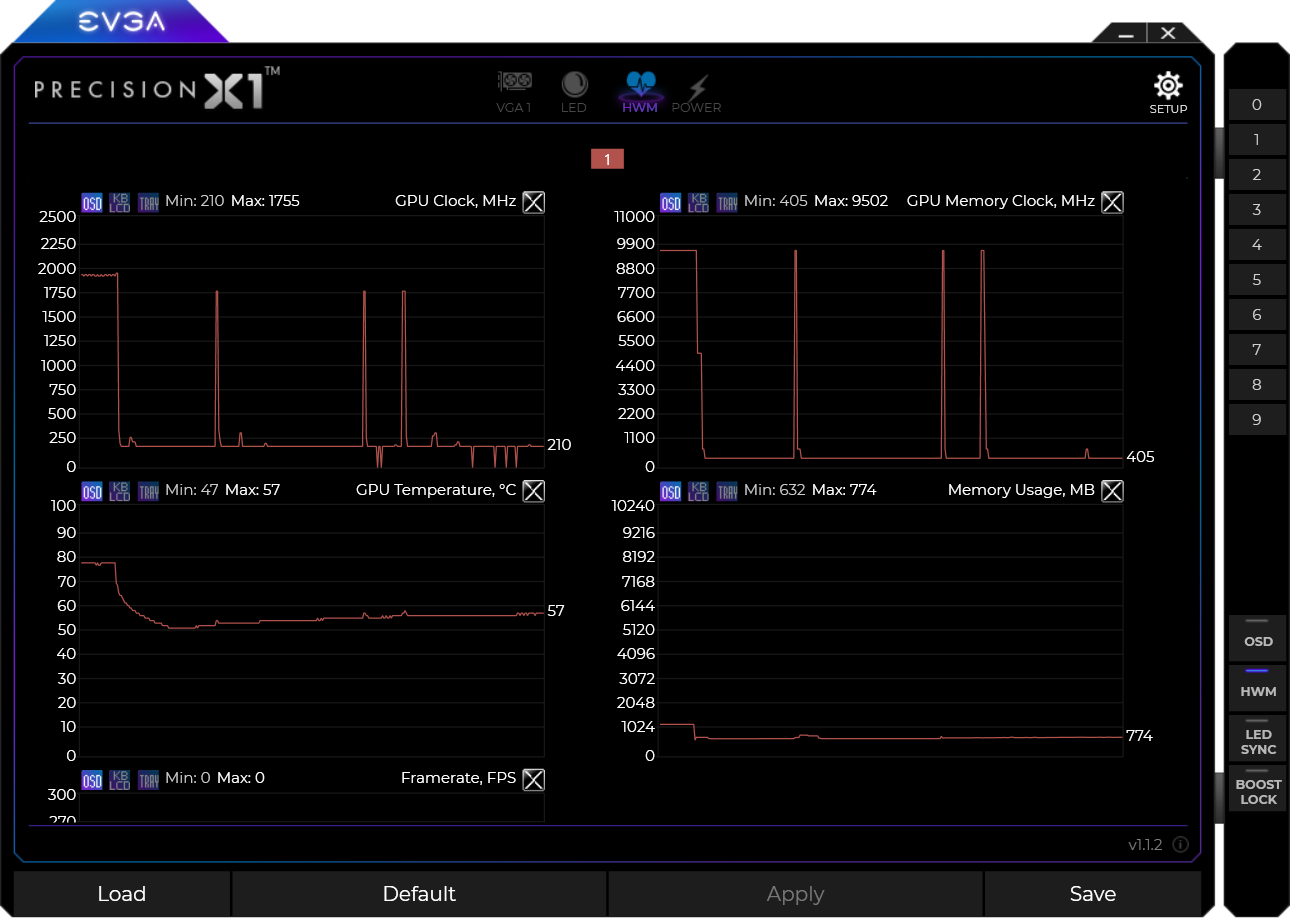The height and width of the screenshot is (918, 1290).
Task: Click the 'Max: 1755' GPU Clock value
Action: 265,201
